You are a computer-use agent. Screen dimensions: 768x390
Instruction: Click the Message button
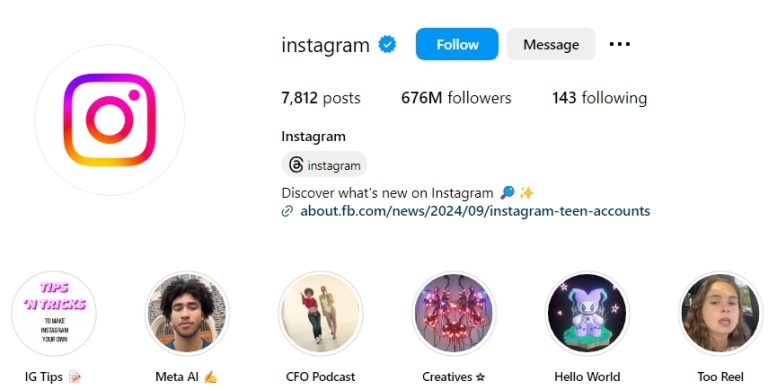(x=551, y=44)
